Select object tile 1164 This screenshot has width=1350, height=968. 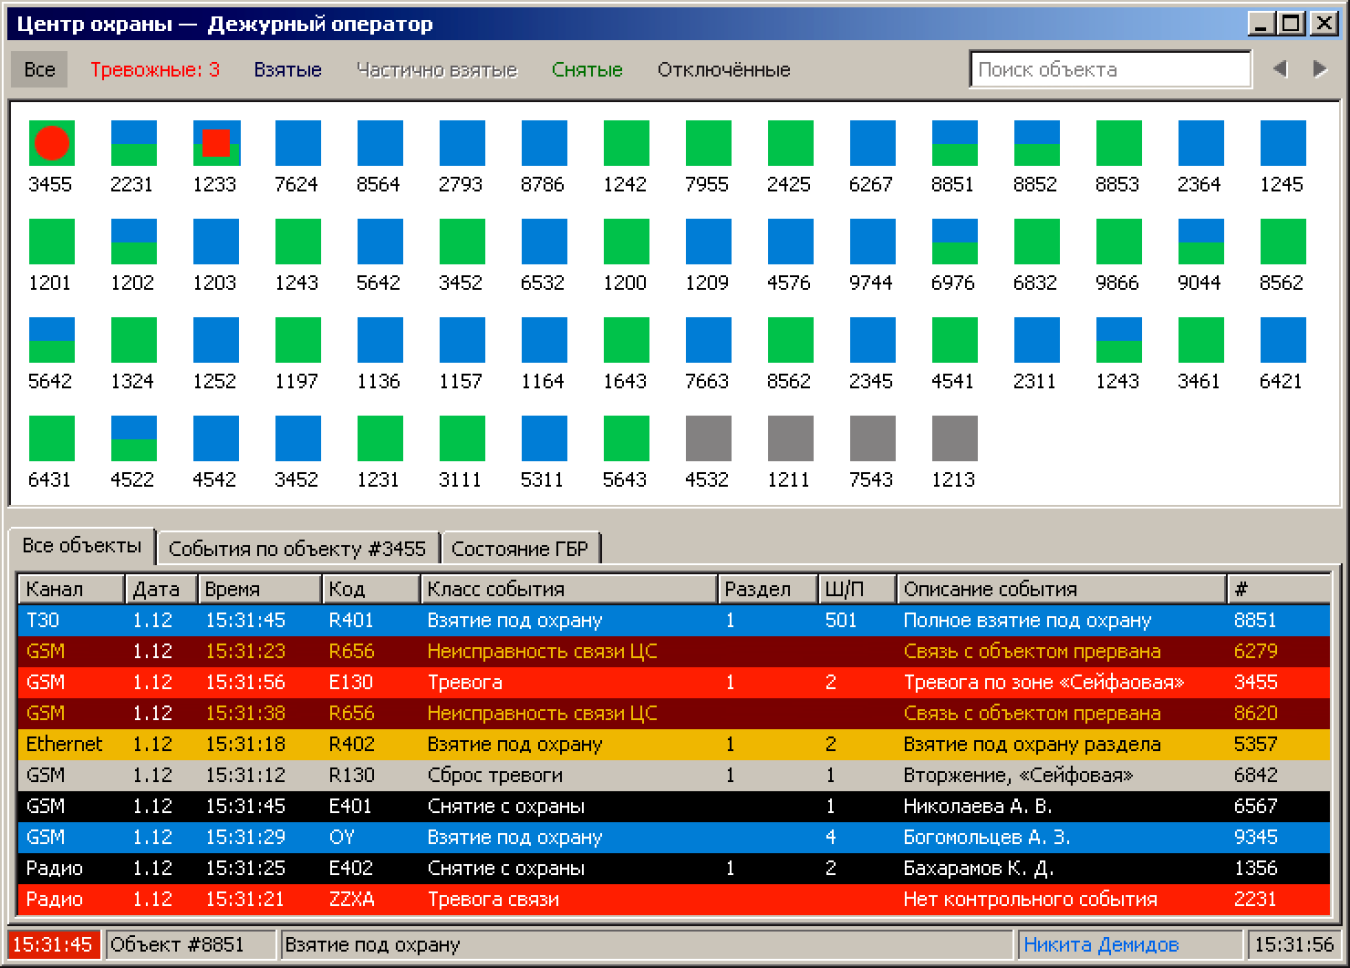coord(544,340)
